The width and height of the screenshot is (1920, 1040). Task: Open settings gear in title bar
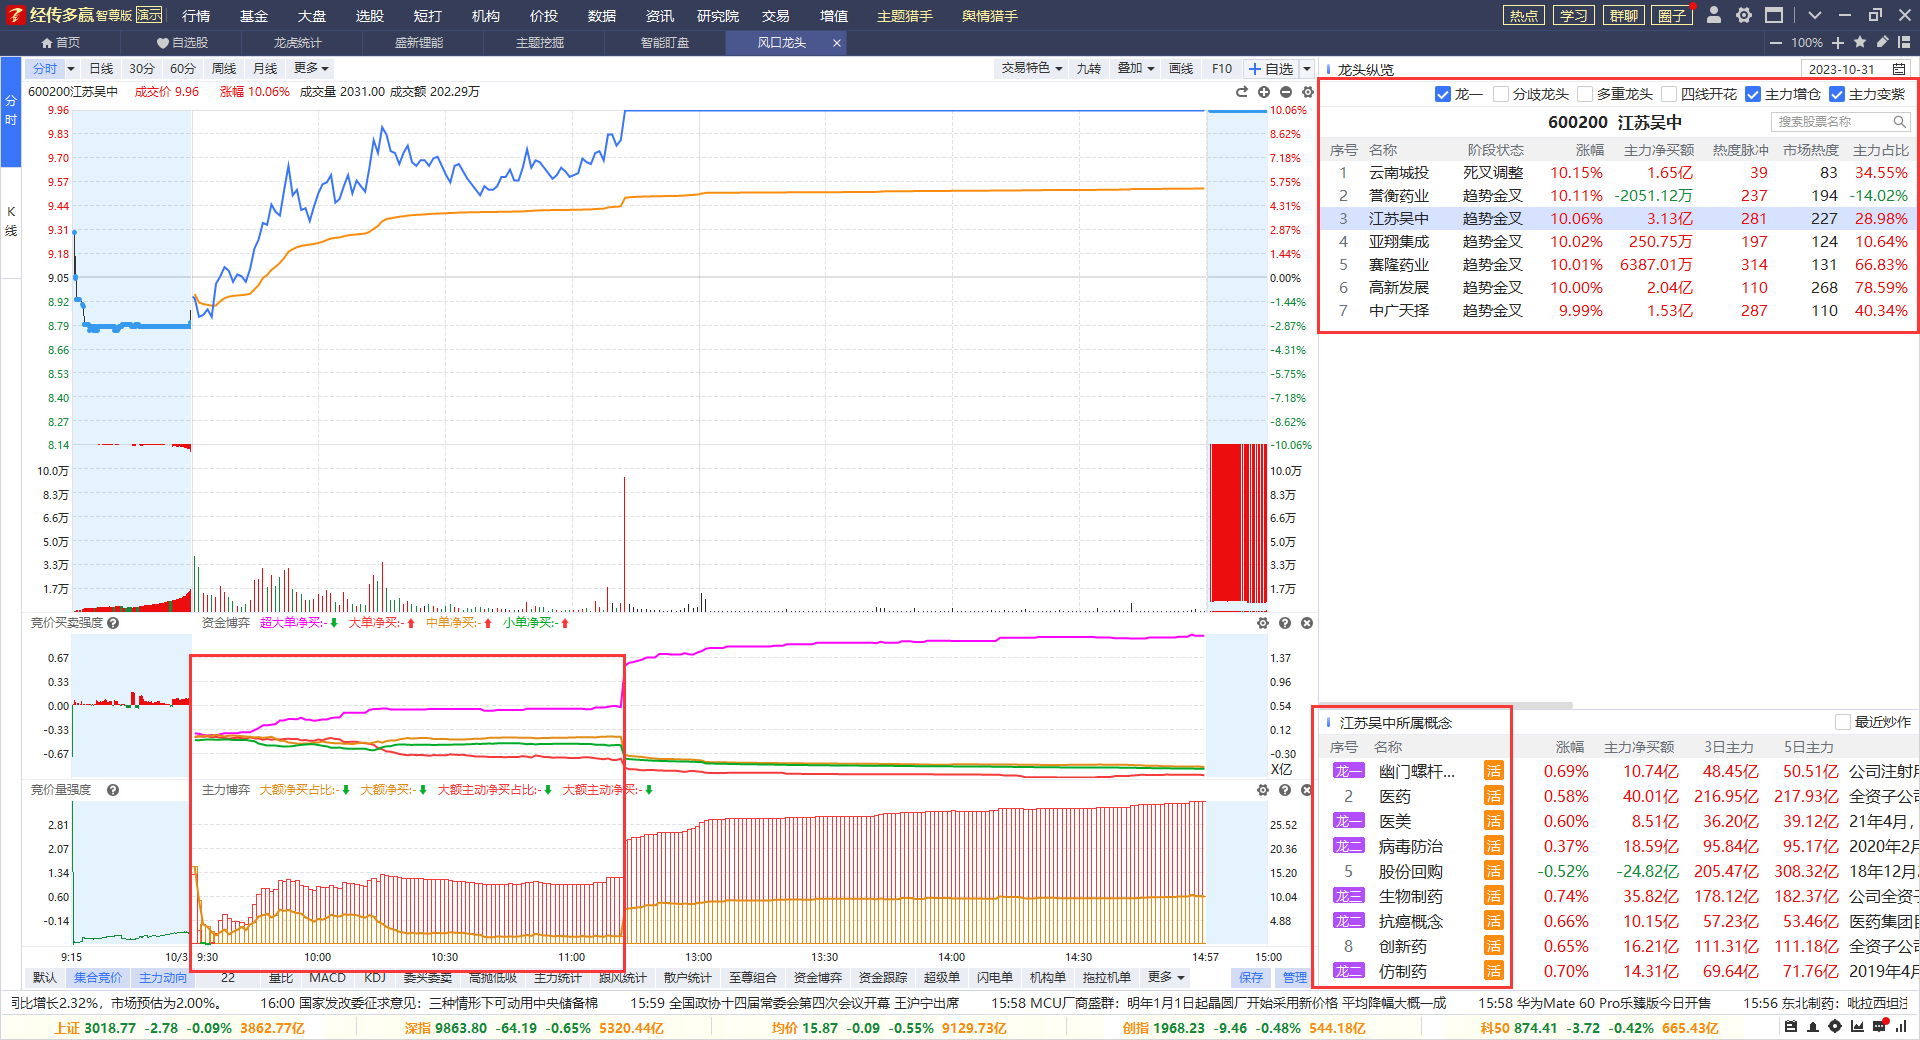[x=1744, y=15]
